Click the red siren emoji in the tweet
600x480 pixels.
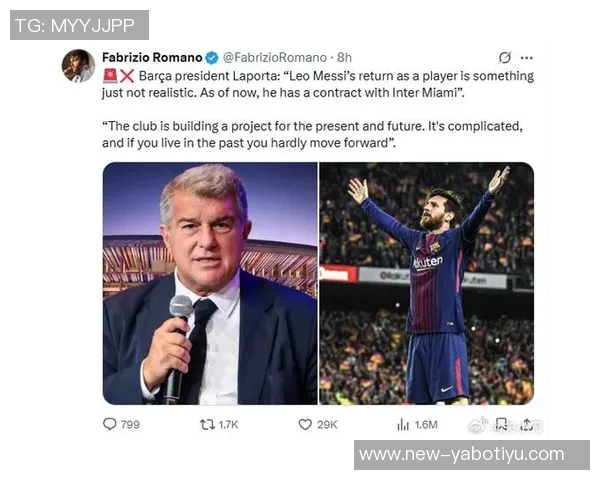110,76
